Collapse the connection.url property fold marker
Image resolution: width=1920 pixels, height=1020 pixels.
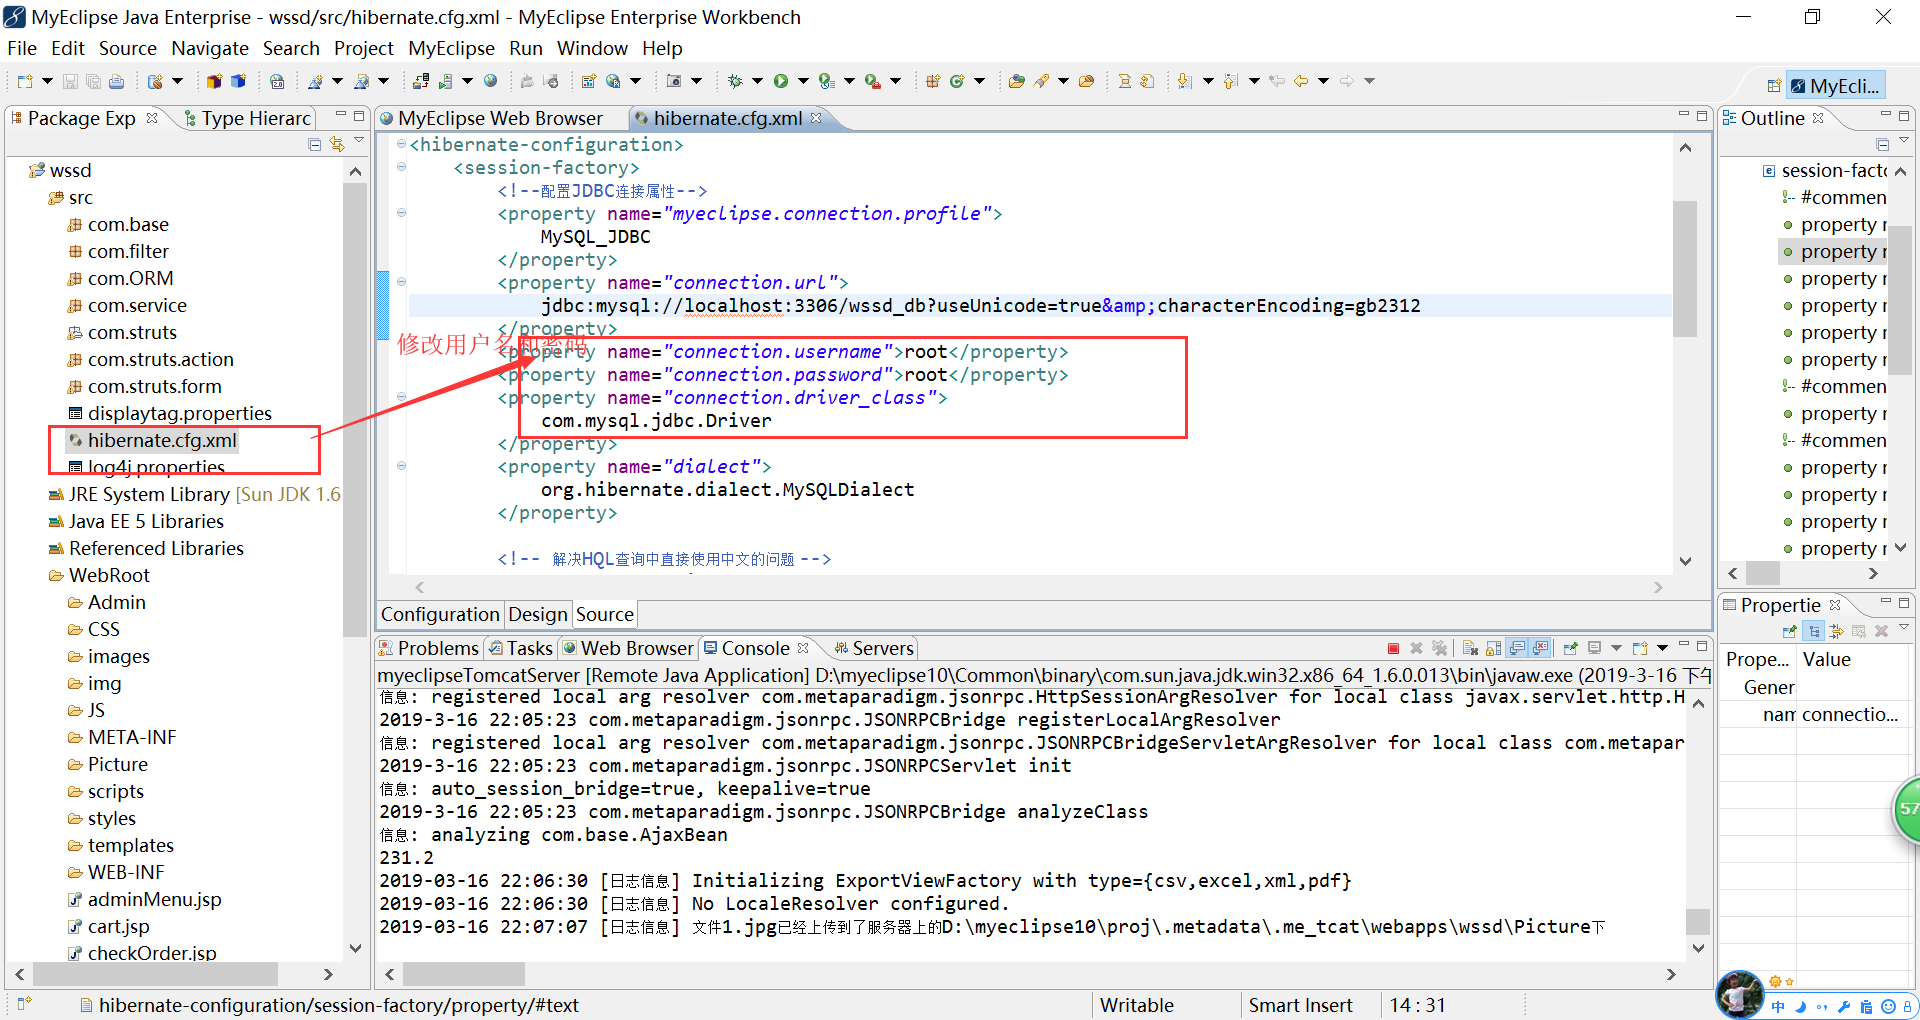401,282
